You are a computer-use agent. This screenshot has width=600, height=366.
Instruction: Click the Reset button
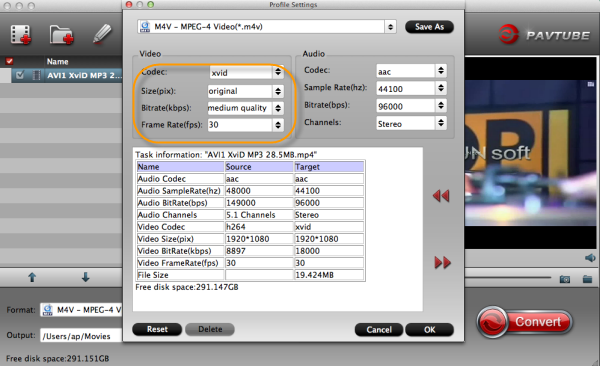pos(157,329)
